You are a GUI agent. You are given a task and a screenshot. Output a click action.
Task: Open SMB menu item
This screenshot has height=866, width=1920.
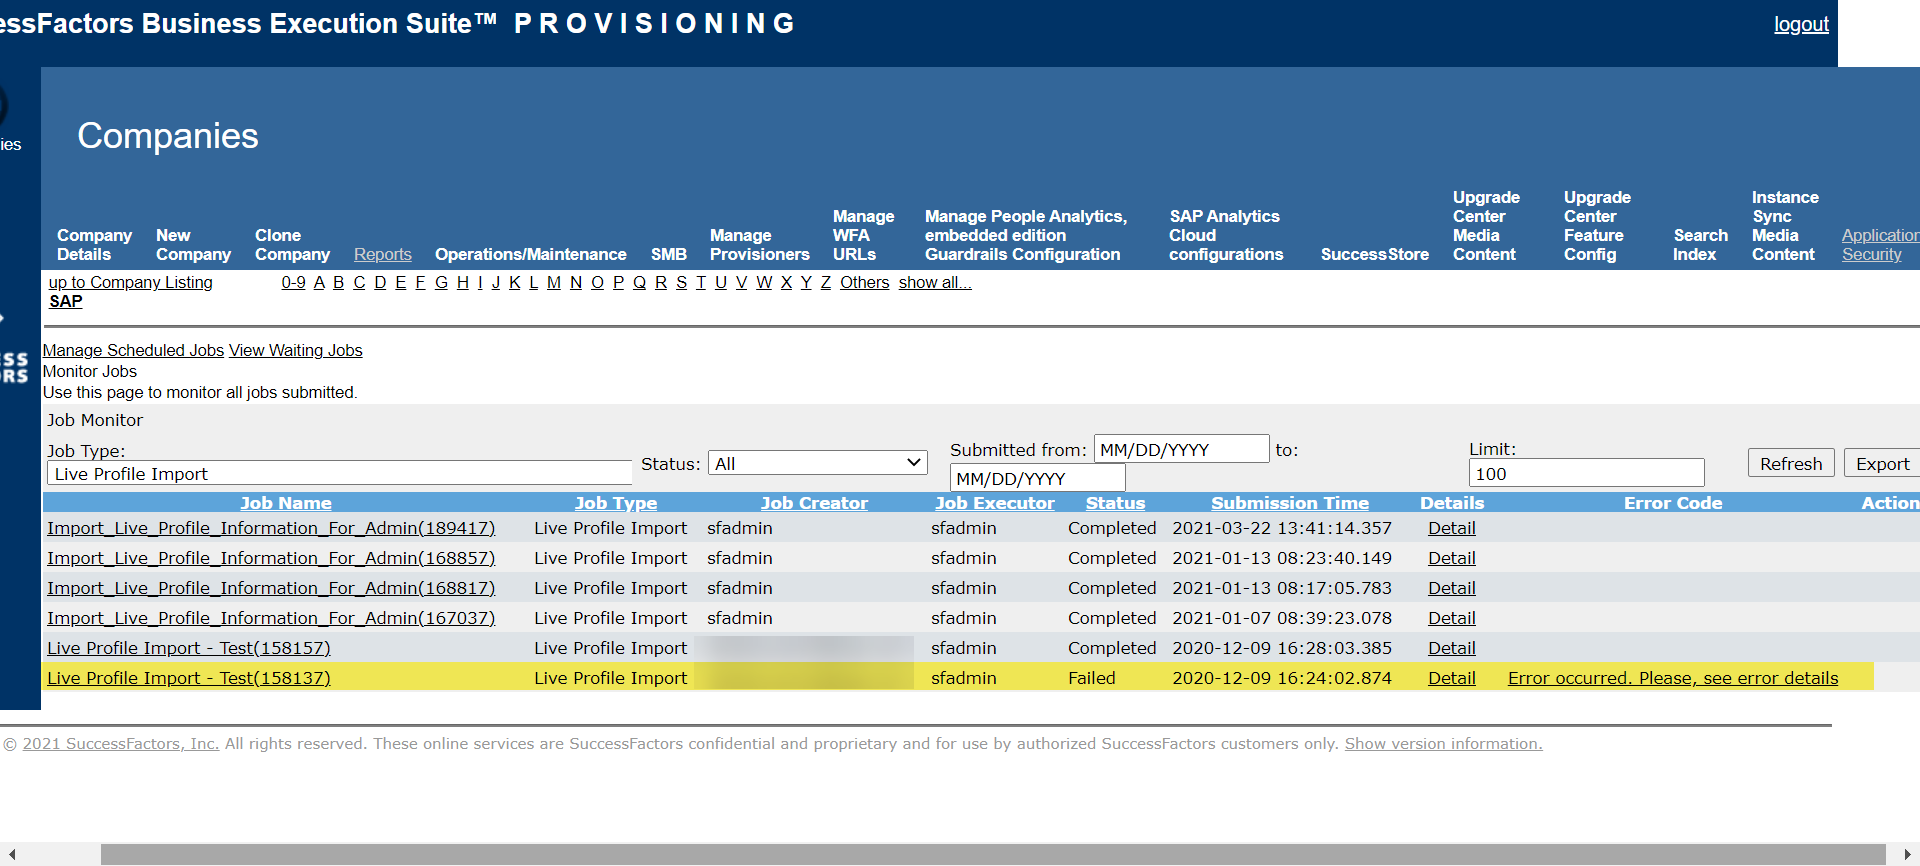(669, 254)
